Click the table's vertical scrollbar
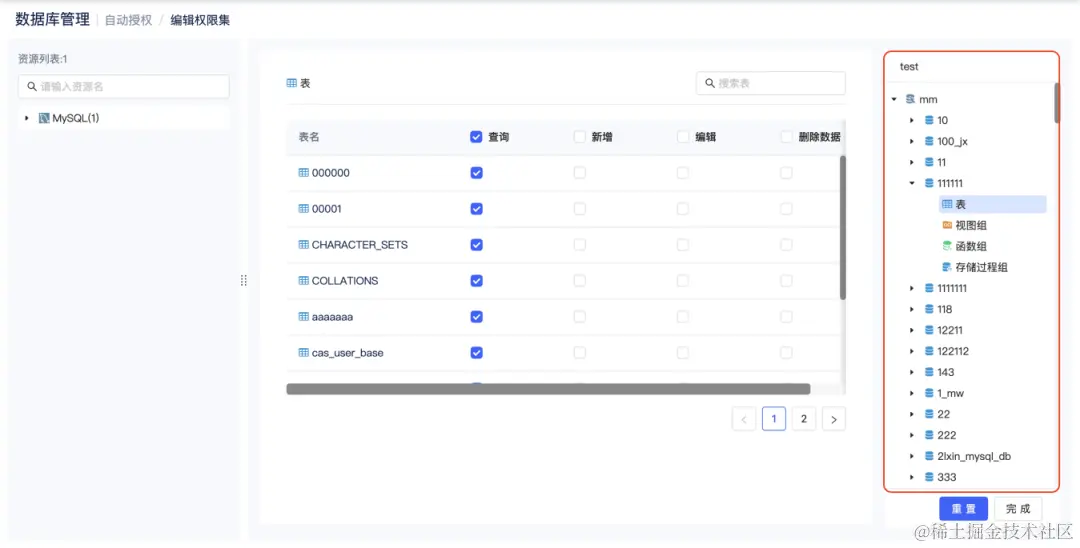Screen dimensions: 1080x548 point(843,227)
